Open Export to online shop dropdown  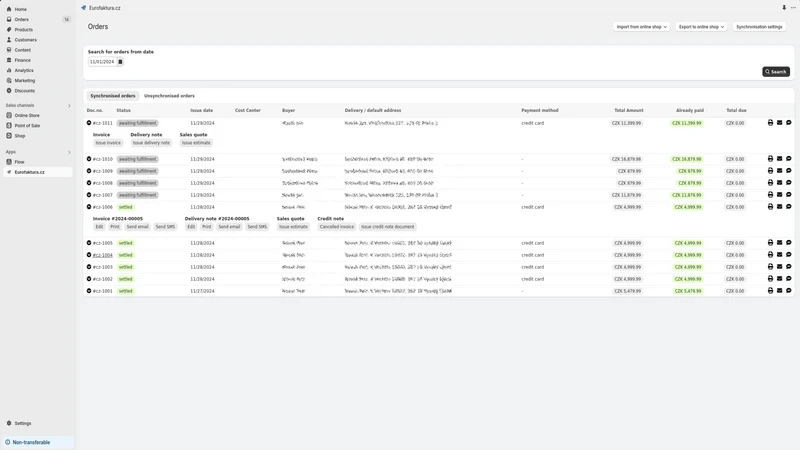coord(701,27)
